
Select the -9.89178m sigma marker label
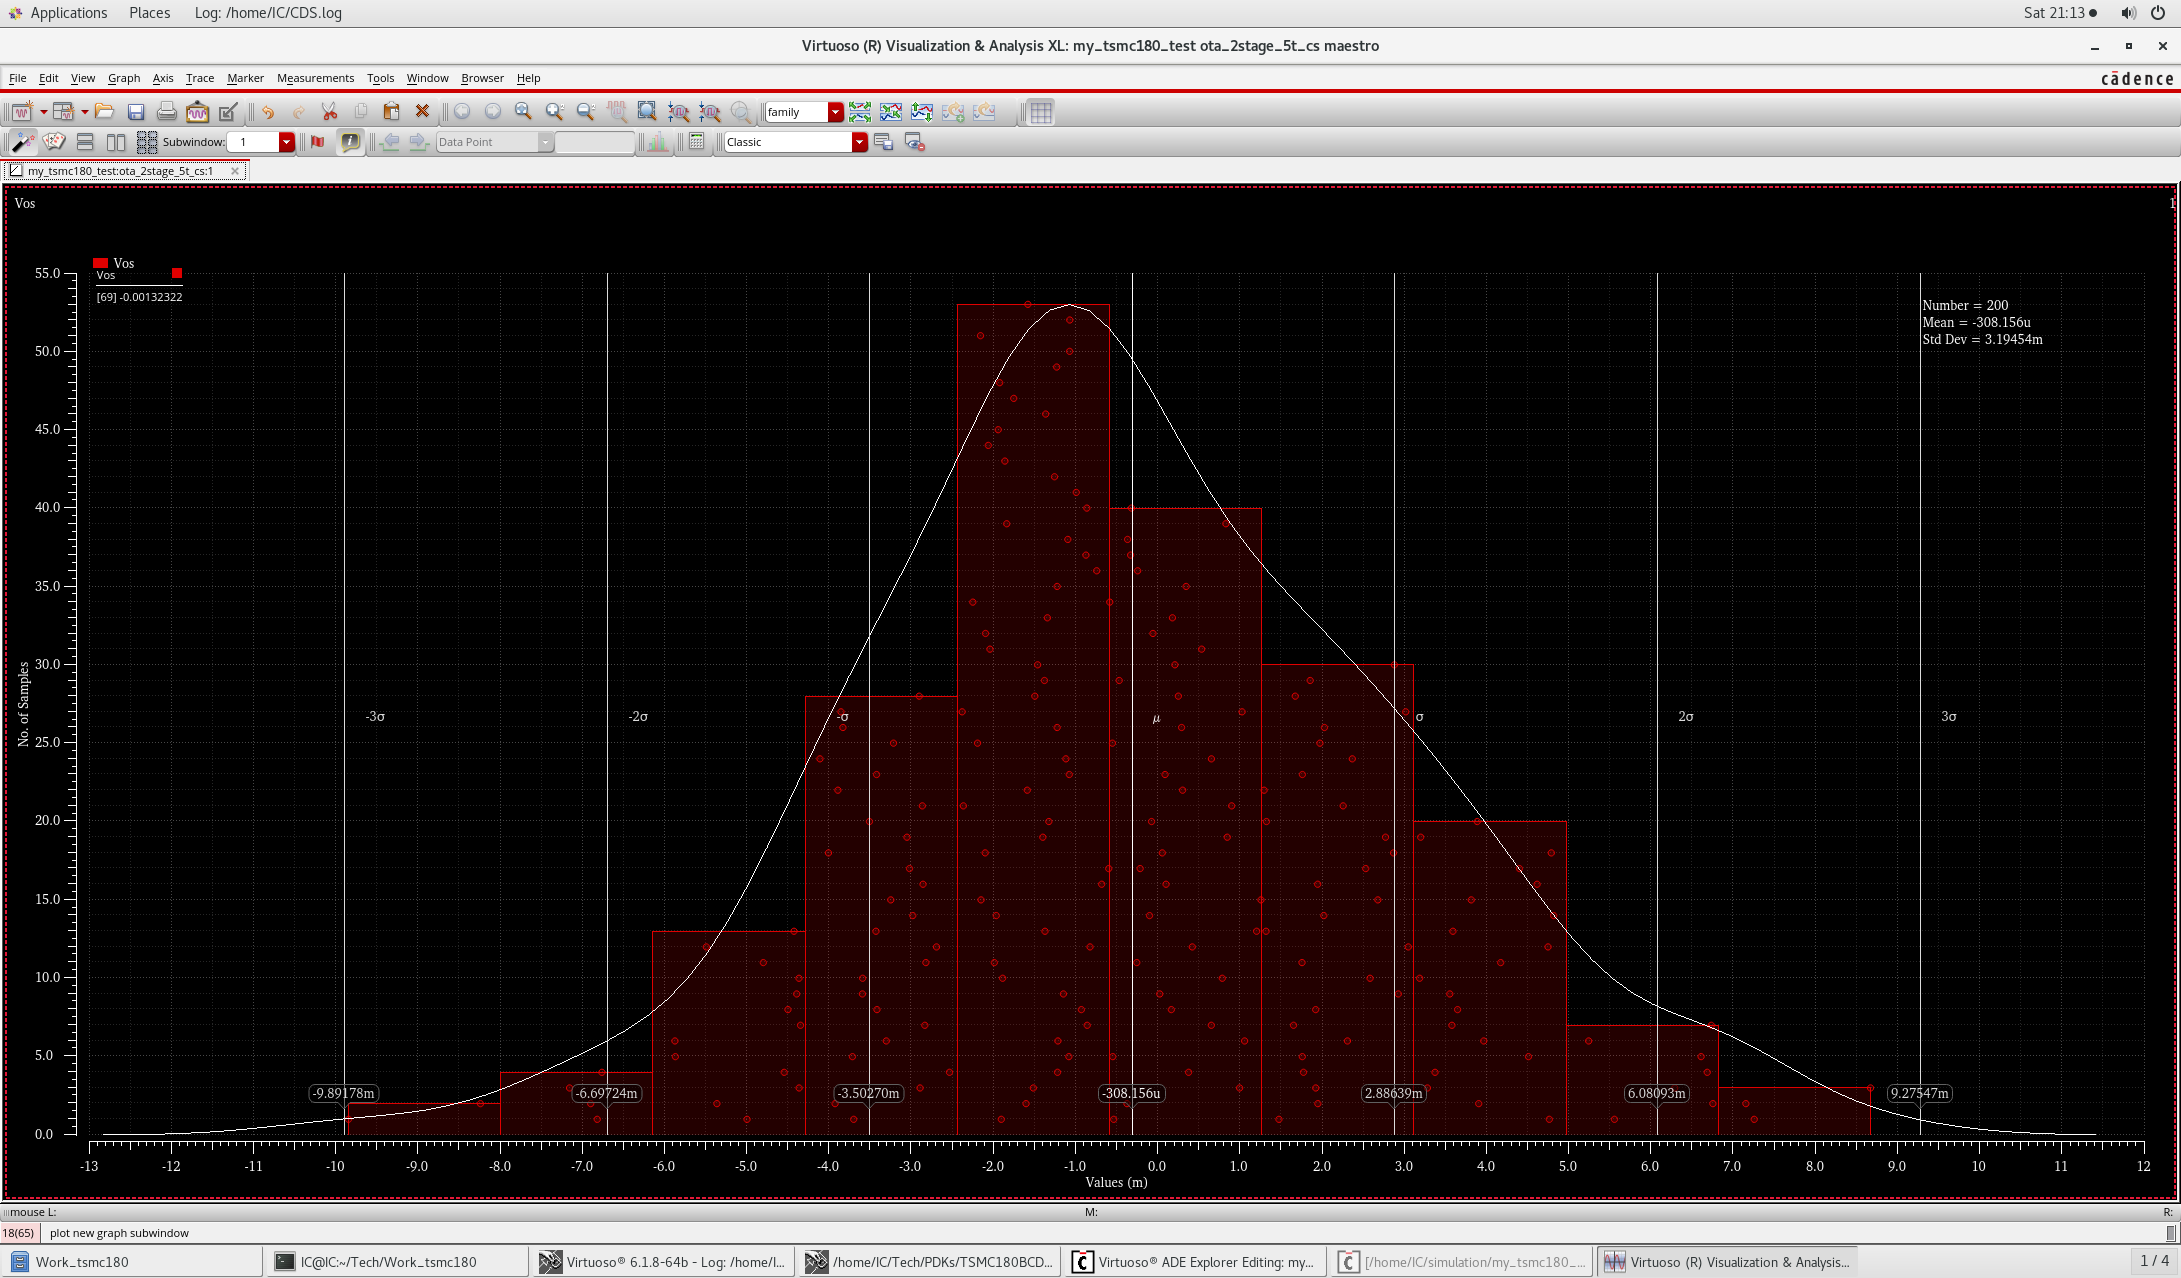(343, 1093)
